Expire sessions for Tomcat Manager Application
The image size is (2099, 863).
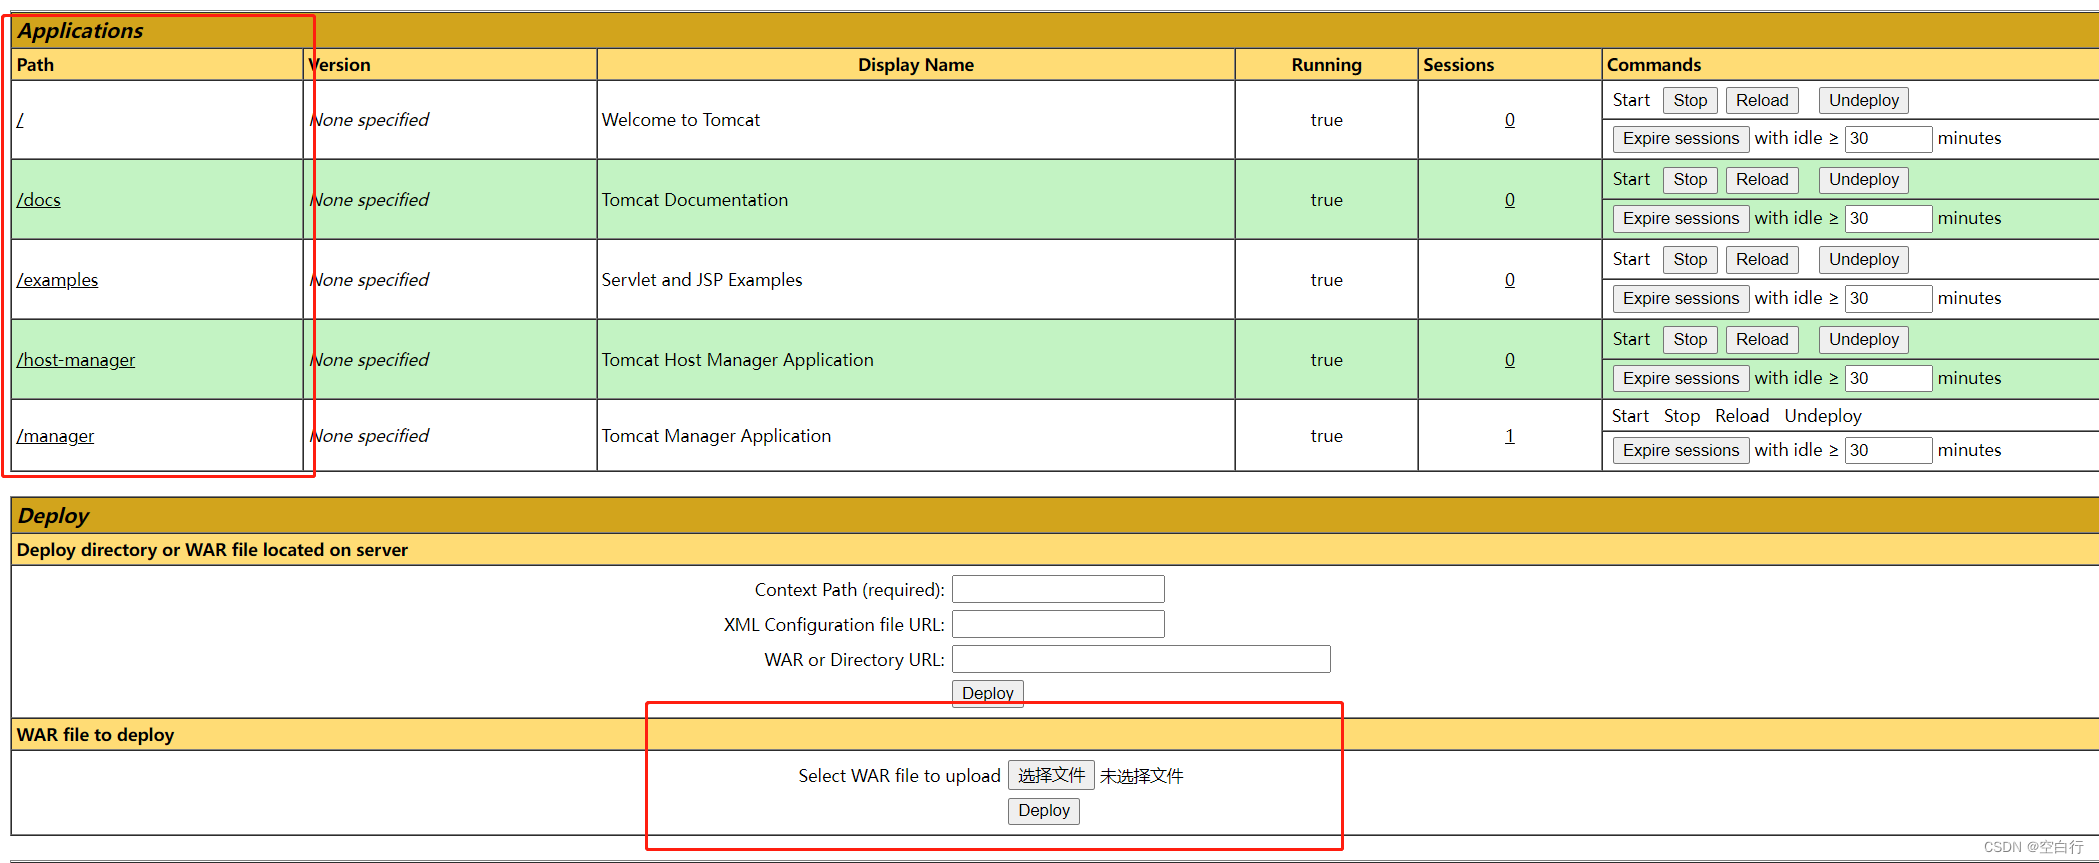coord(1681,450)
